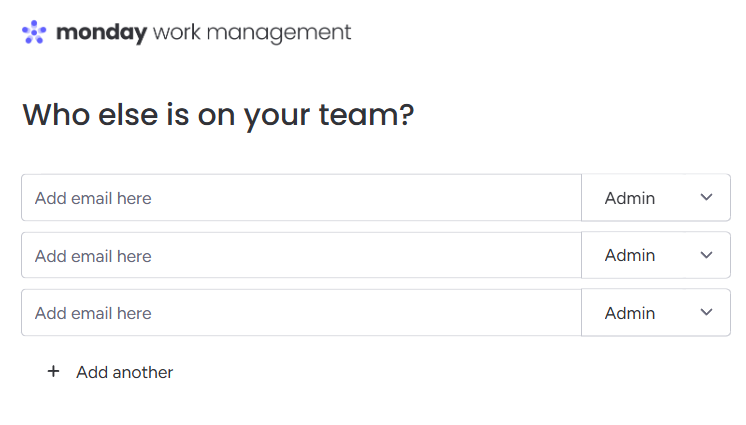This screenshot has height=425, width=746.
Task: Click the chevron arrow in second Admin dropdown
Action: click(x=707, y=255)
